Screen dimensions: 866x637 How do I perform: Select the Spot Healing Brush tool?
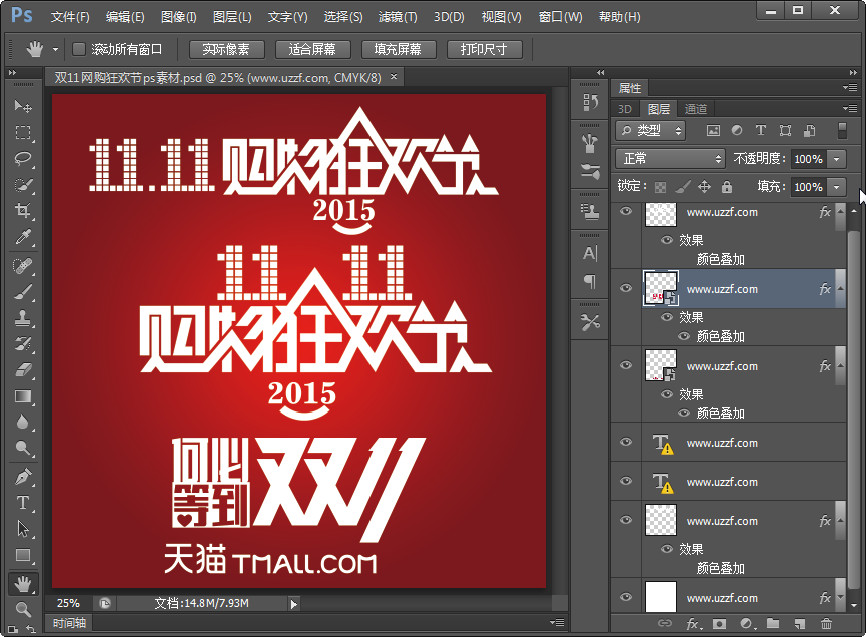tap(23, 266)
